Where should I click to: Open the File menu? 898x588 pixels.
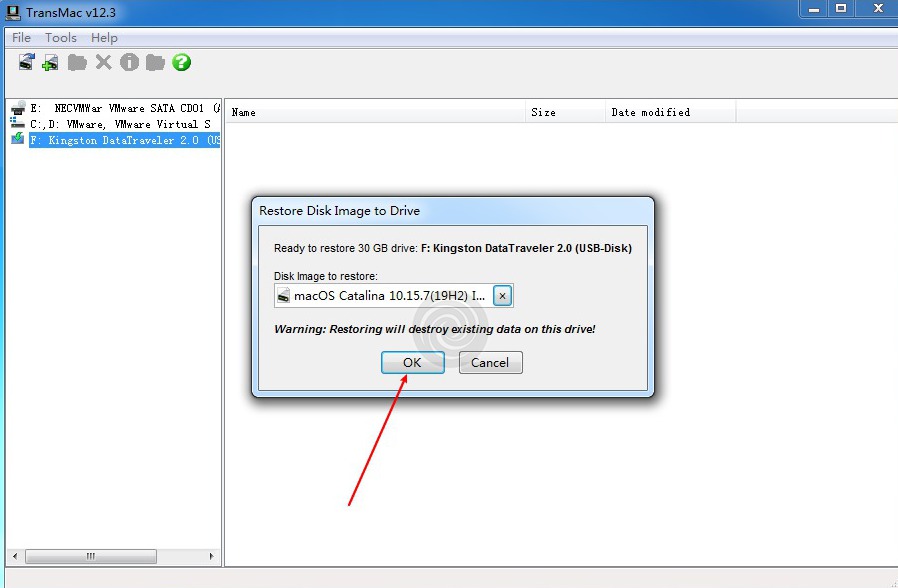[21, 38]
